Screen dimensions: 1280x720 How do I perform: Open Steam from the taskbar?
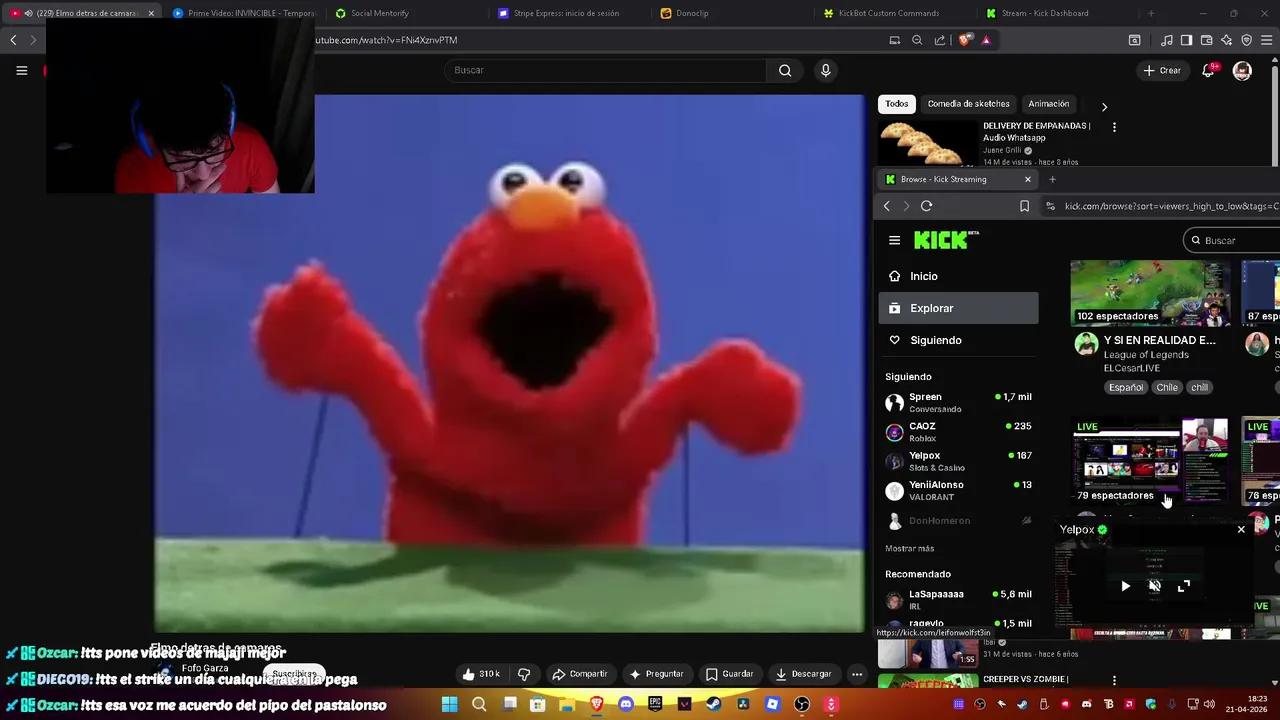click(713, 704)
